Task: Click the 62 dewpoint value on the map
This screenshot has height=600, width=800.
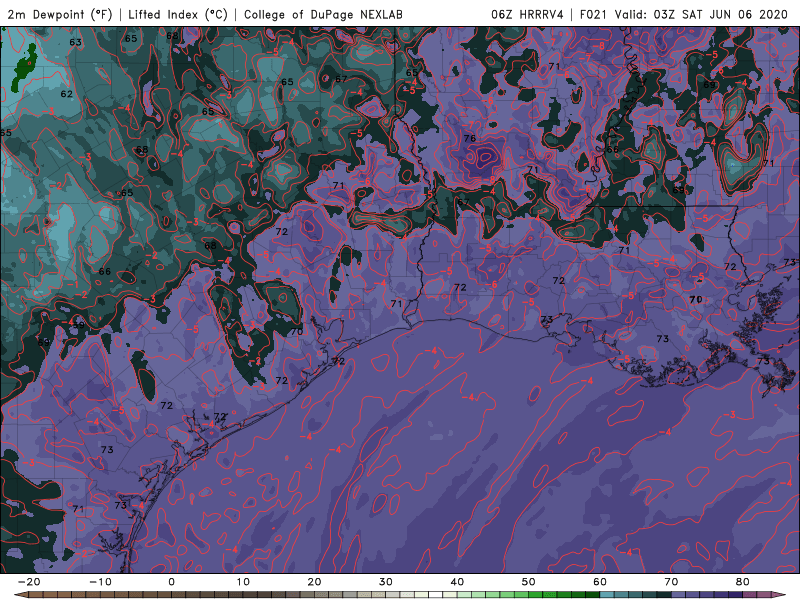Action: (x=66, y=94)
